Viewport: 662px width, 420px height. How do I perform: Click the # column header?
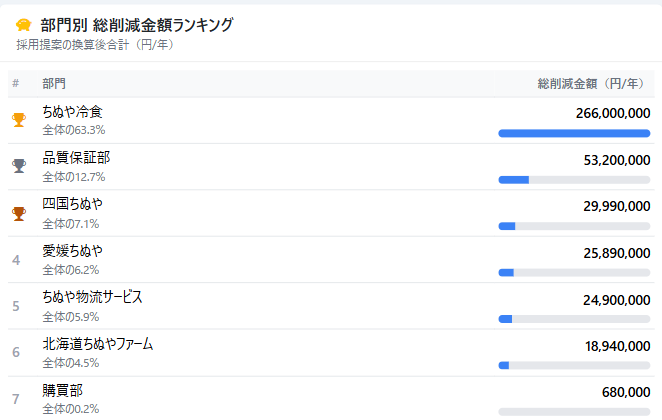[16, 83]
